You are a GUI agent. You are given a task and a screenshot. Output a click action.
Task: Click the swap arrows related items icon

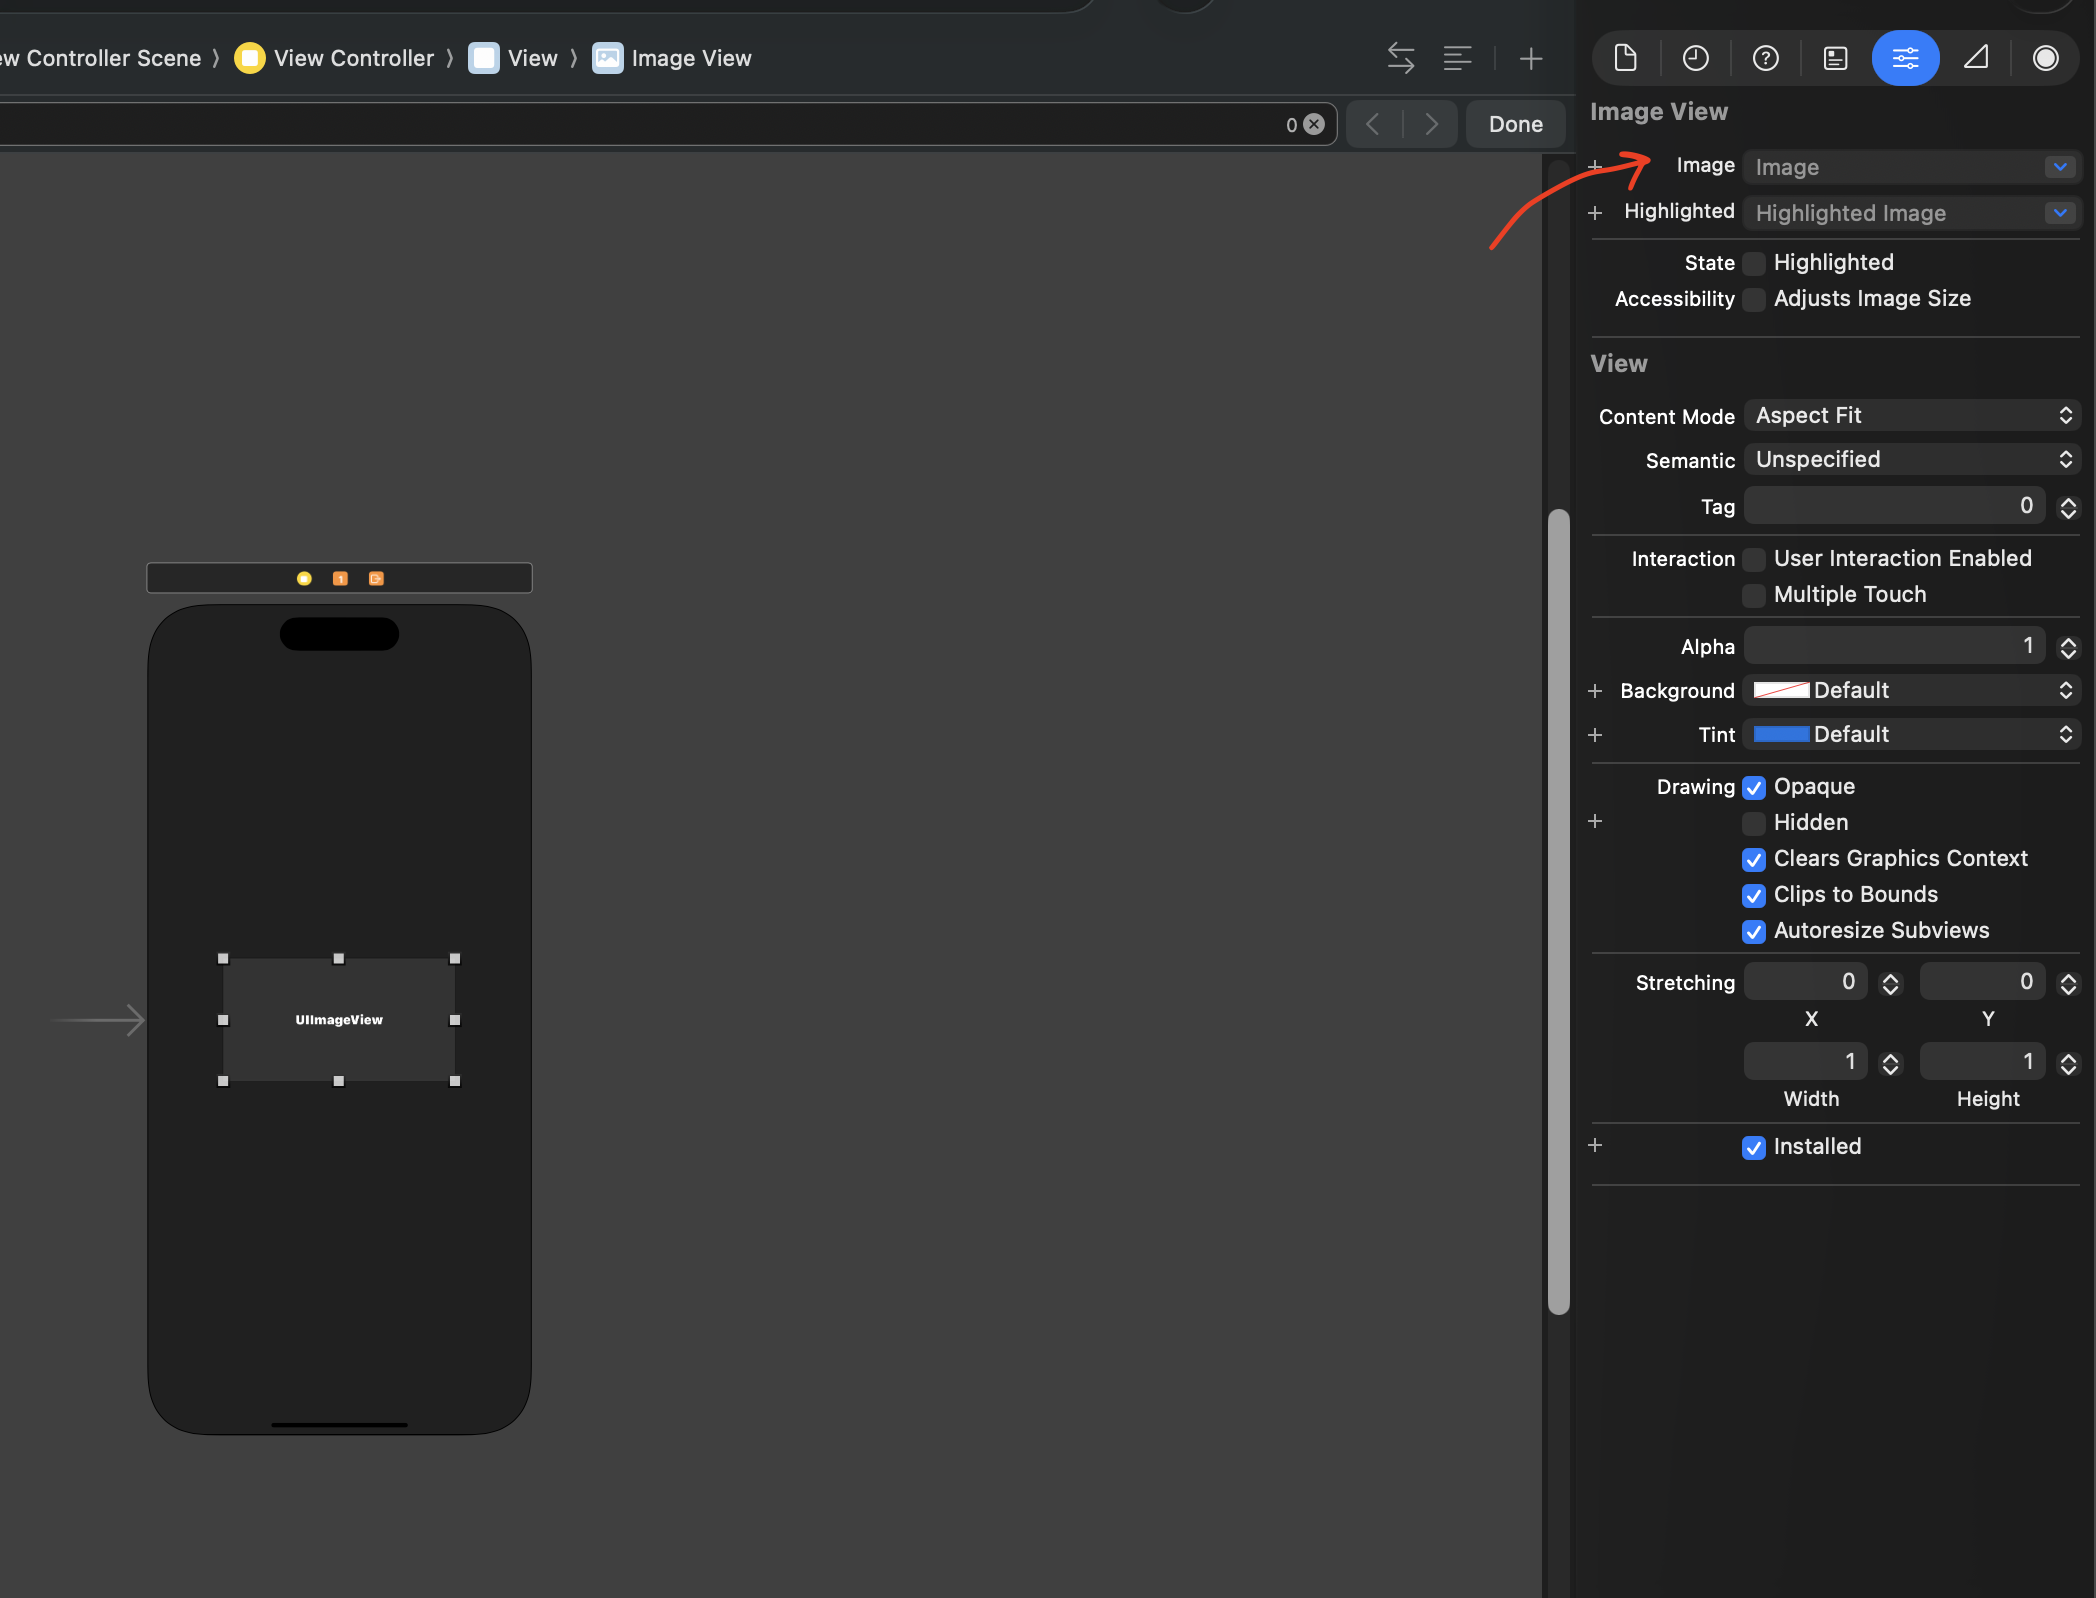1400,58
